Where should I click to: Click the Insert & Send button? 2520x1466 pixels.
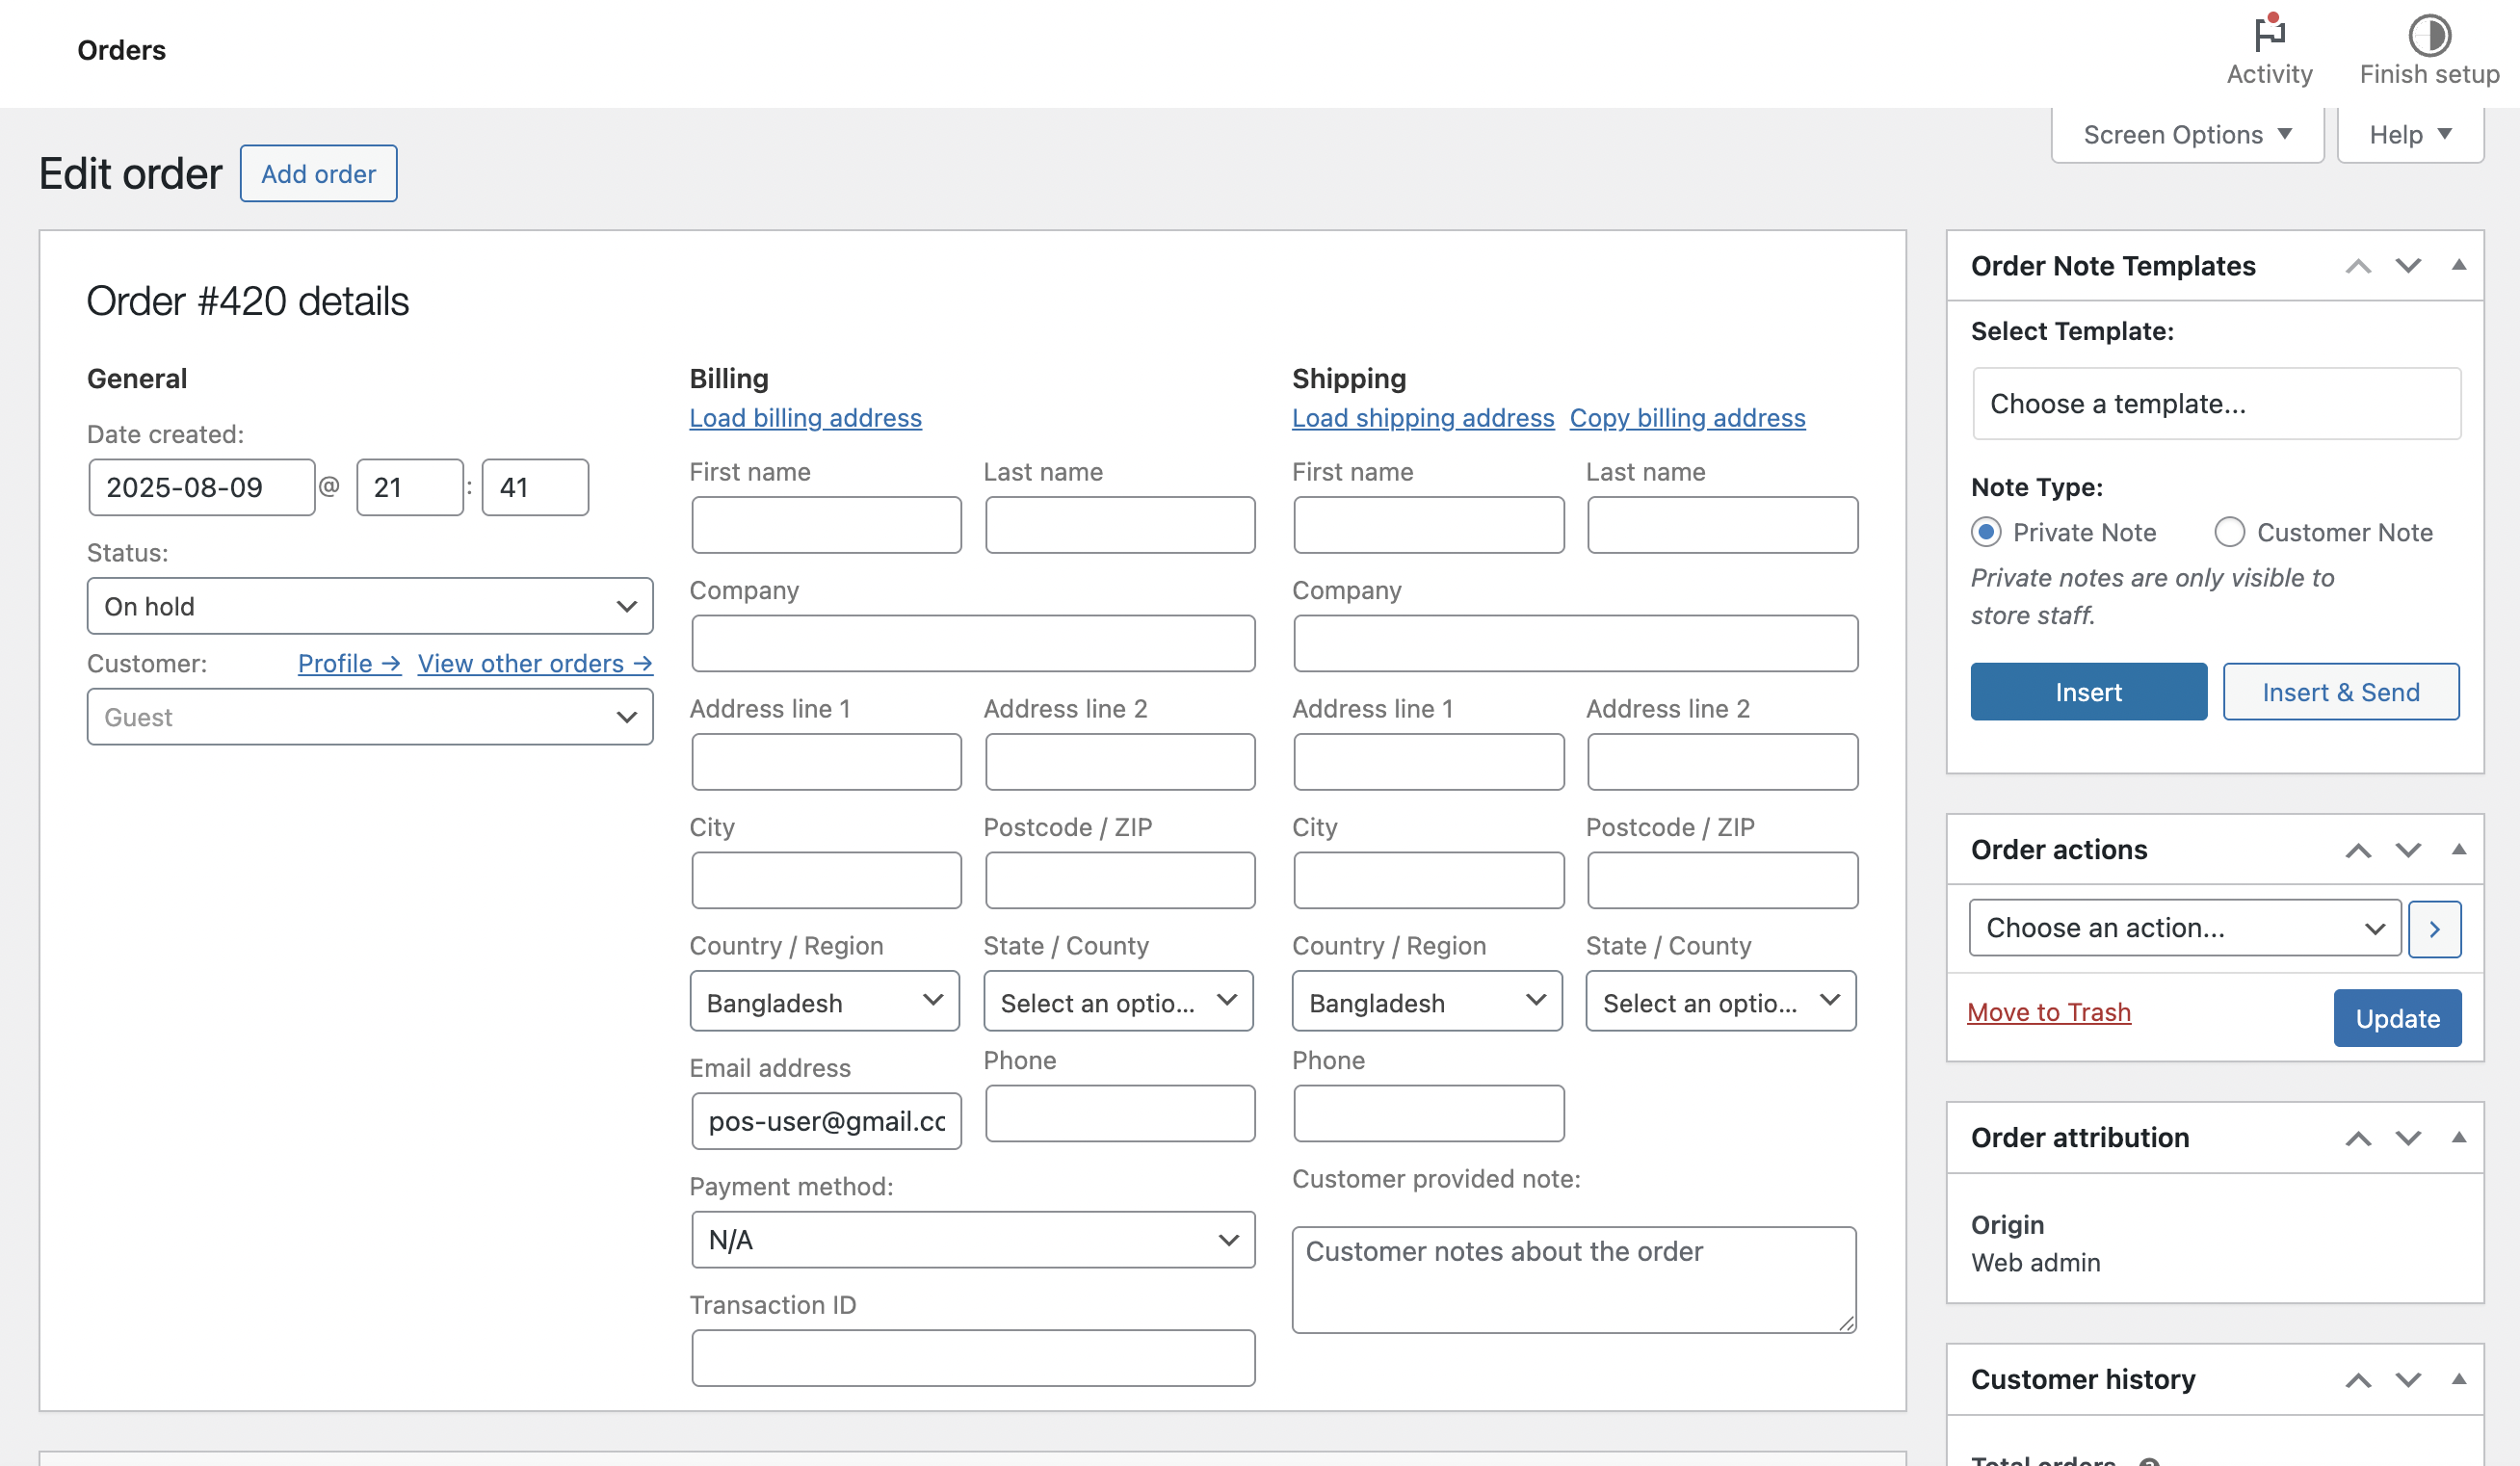pyautogui.click(x=2340, y=692)
